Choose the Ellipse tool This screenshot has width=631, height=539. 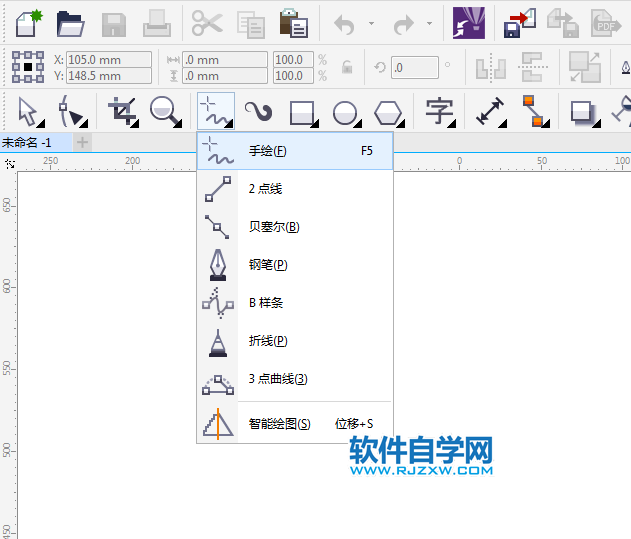tap(345, 111)
